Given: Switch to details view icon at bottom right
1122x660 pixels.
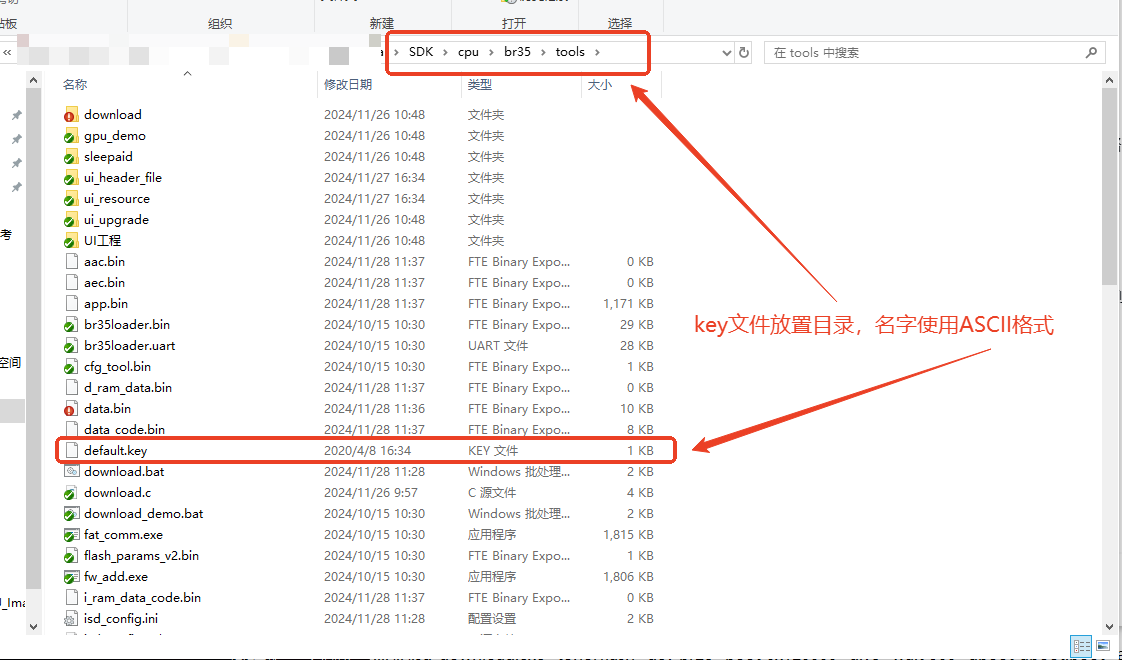Looking at the screenshot, I should coord(1081,645).
